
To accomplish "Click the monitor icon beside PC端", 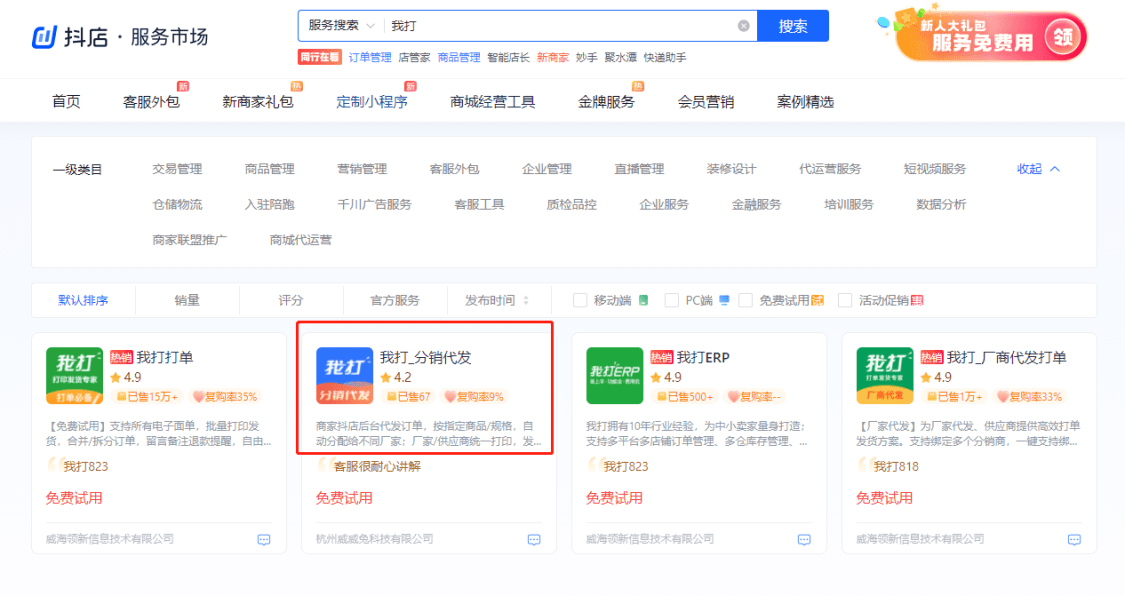I will (724, 301).
